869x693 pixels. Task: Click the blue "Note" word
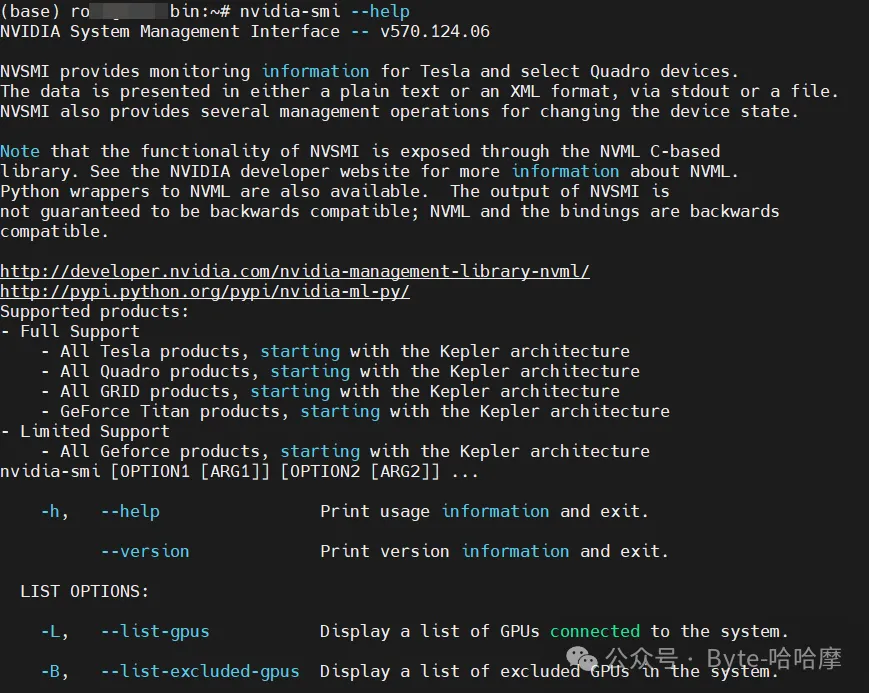tap(20, 151)
